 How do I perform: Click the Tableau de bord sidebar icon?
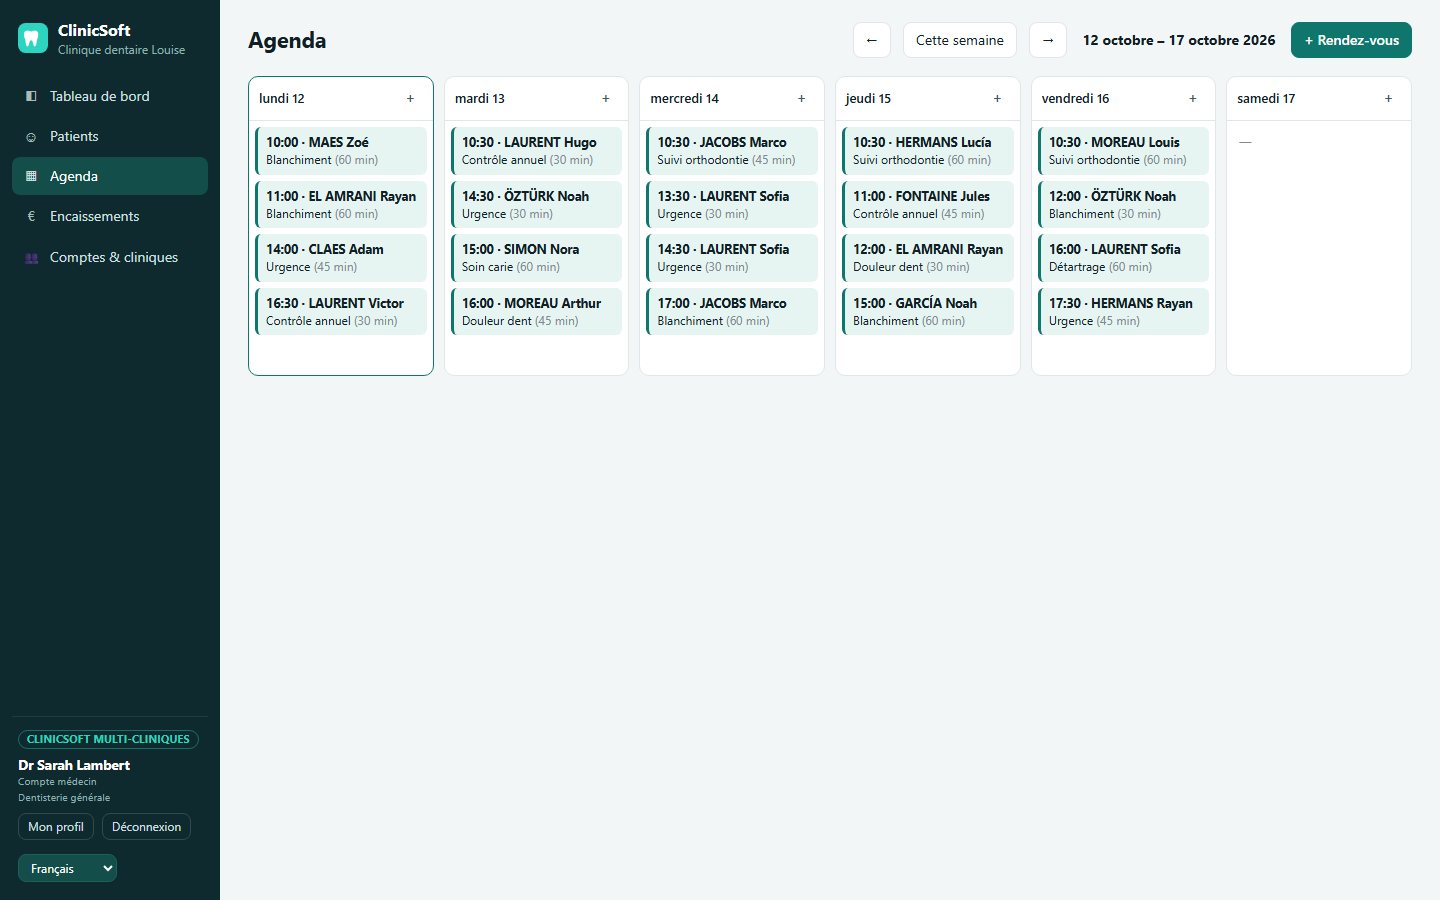31,96
